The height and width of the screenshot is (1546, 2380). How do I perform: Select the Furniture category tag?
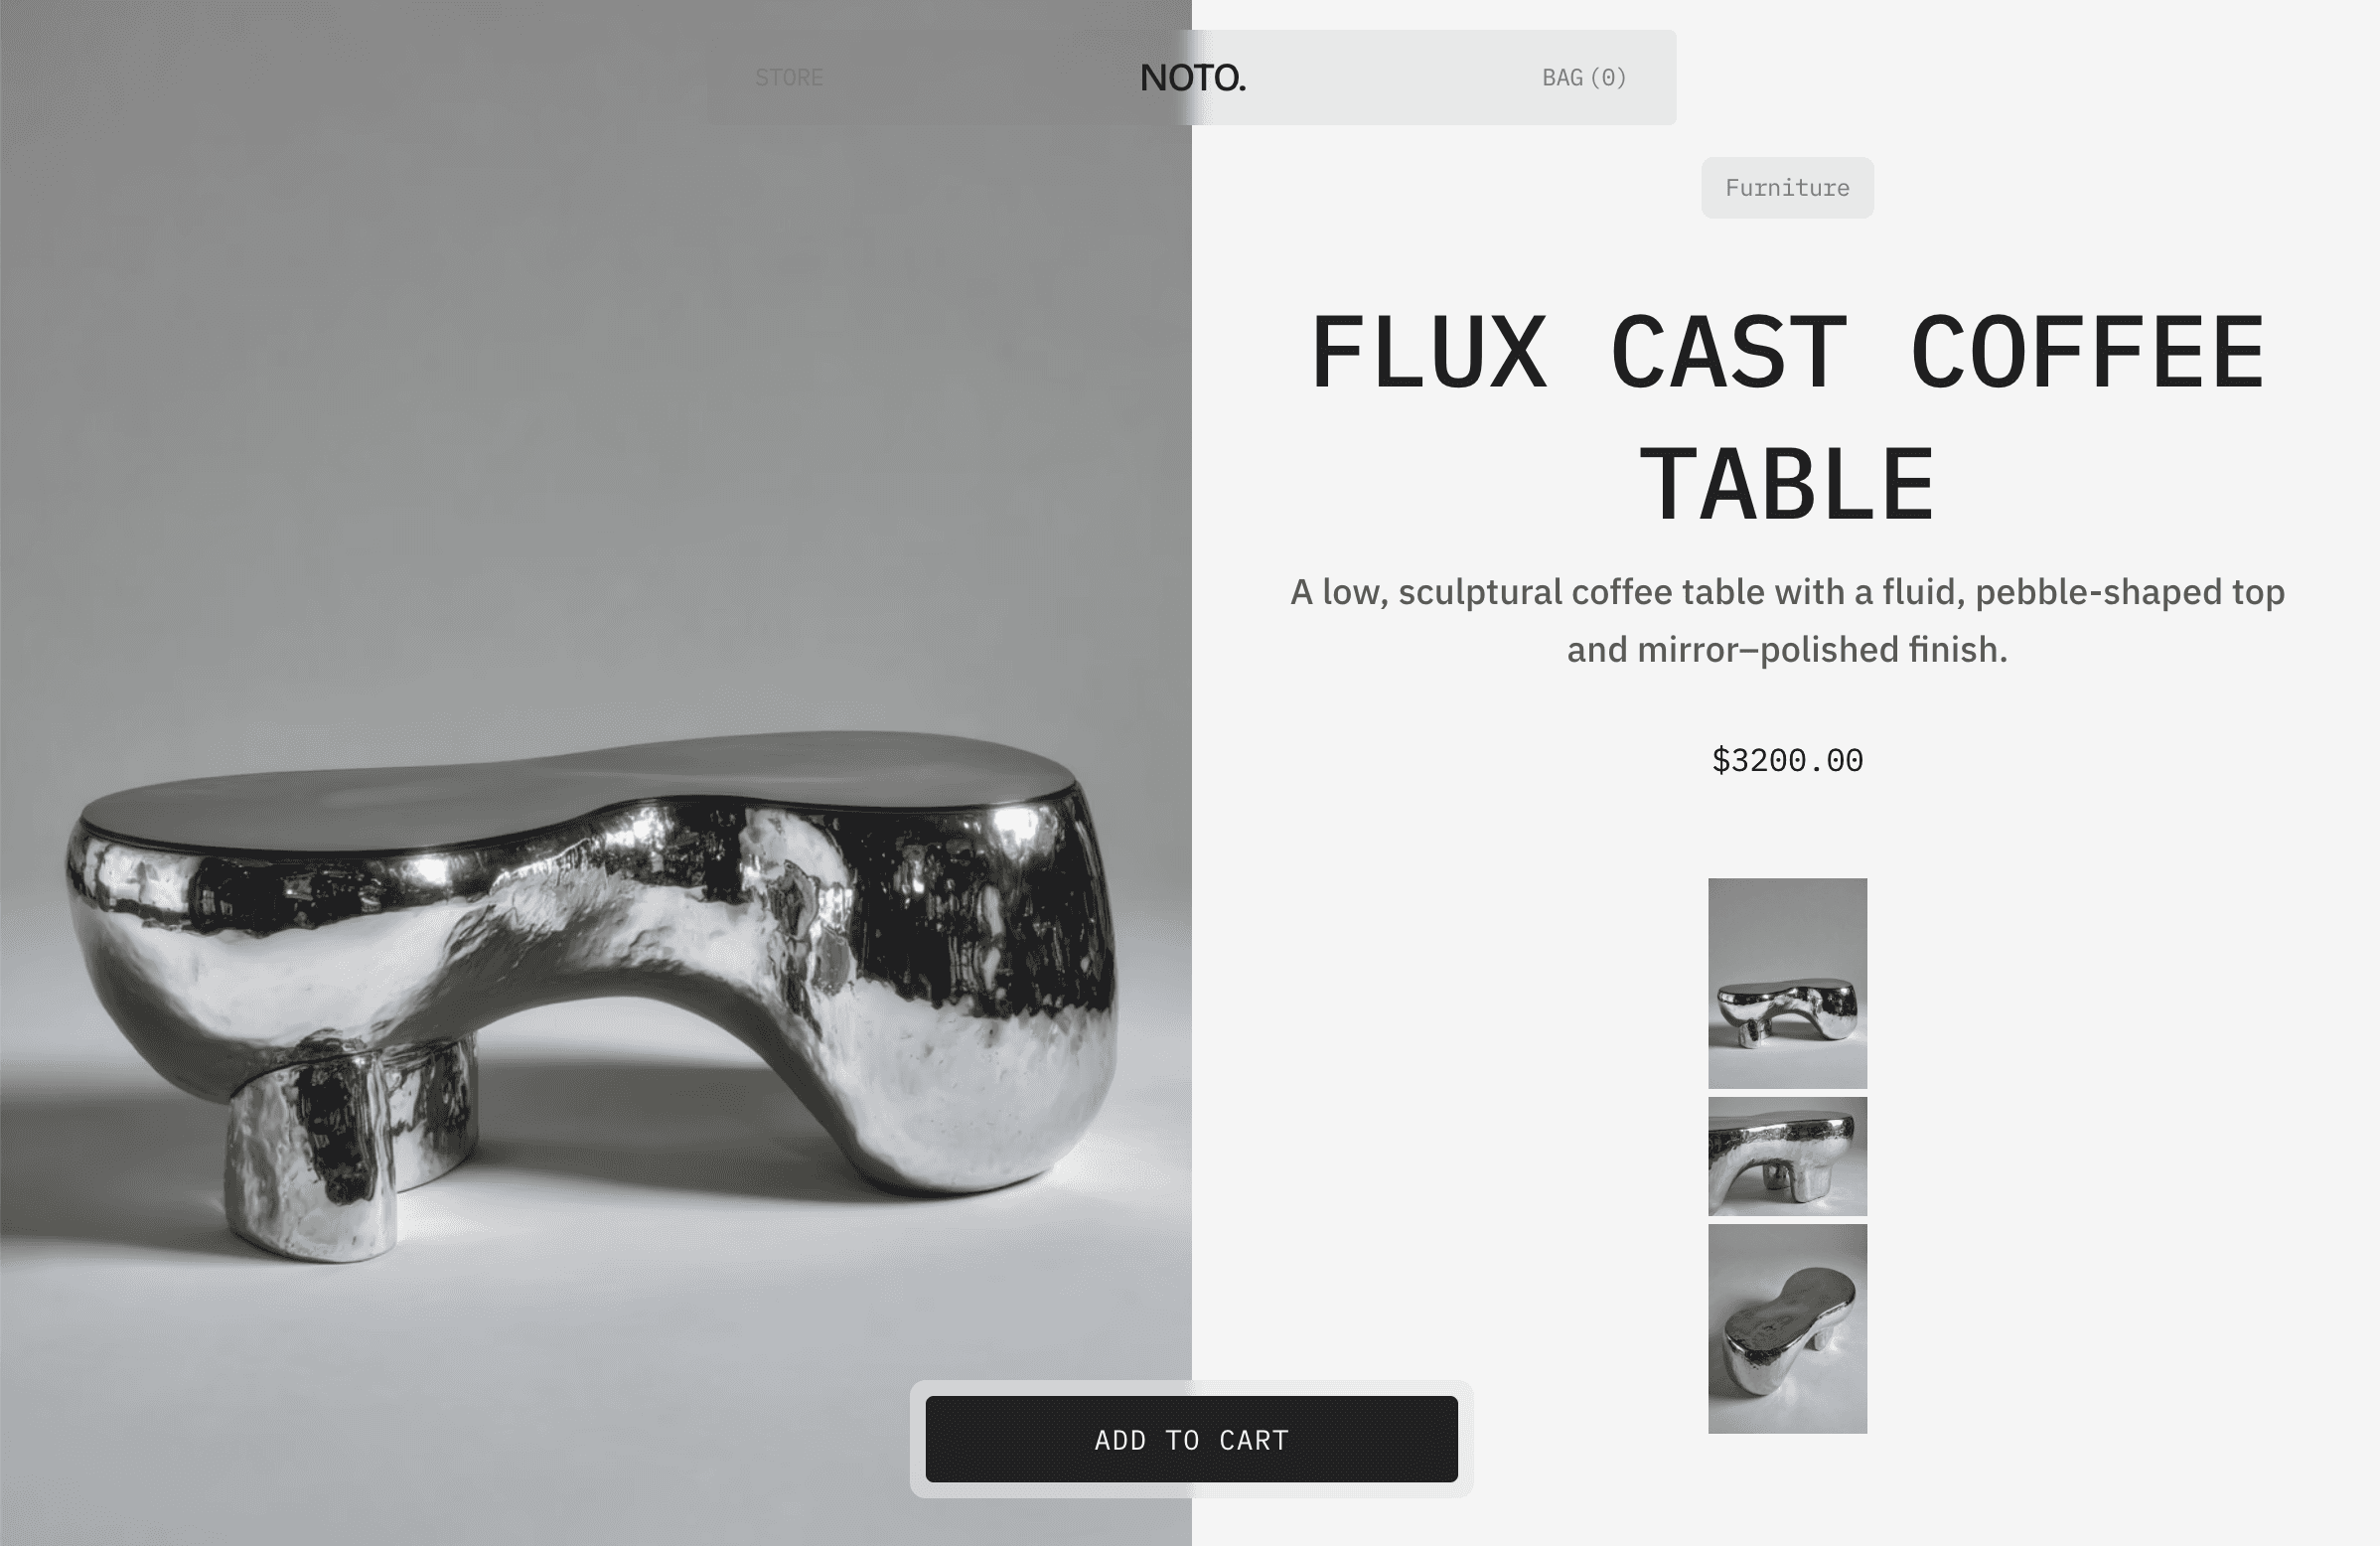(x=1787, y=188)
